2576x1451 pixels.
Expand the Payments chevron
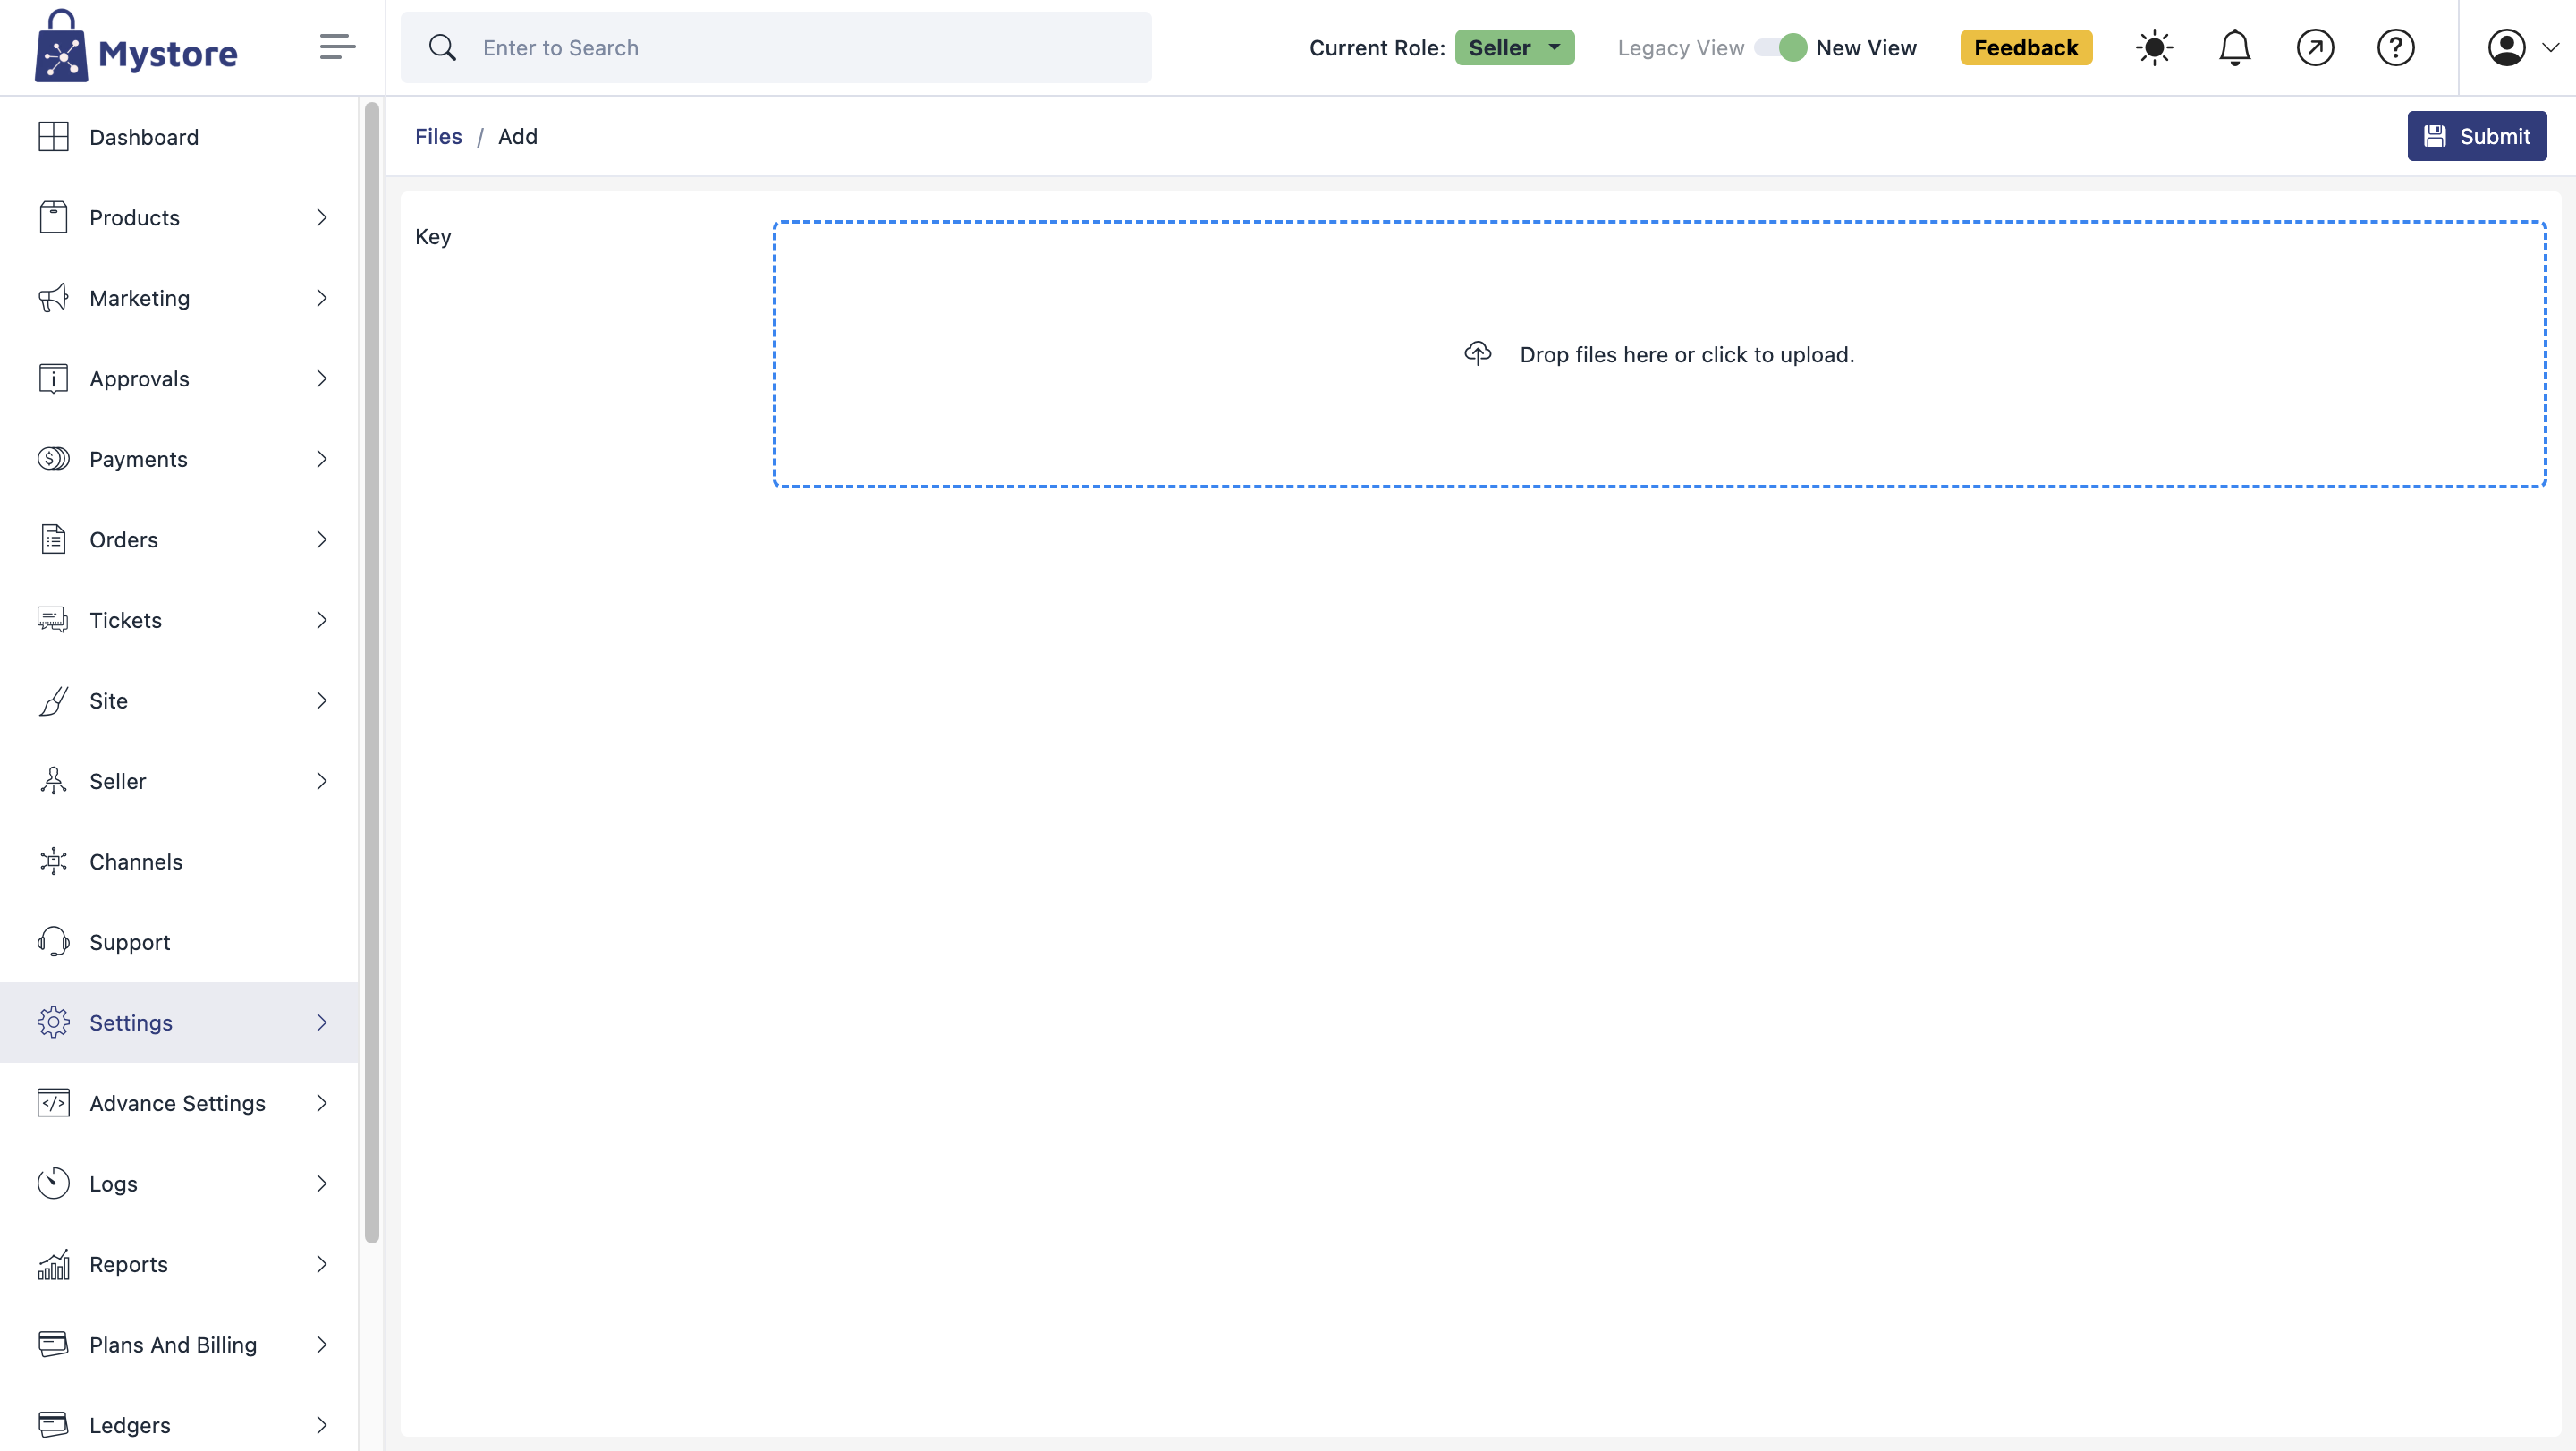coord(321,459)
